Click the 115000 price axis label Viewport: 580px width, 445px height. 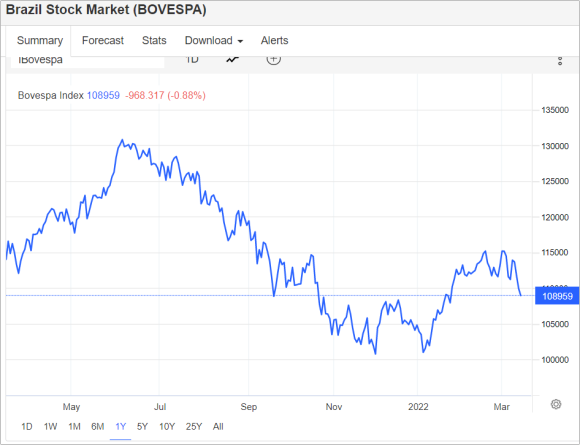(x=555, y=252)
